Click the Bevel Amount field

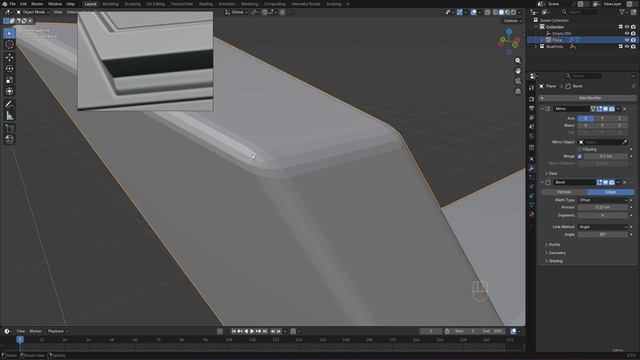(x=602, y=207)
